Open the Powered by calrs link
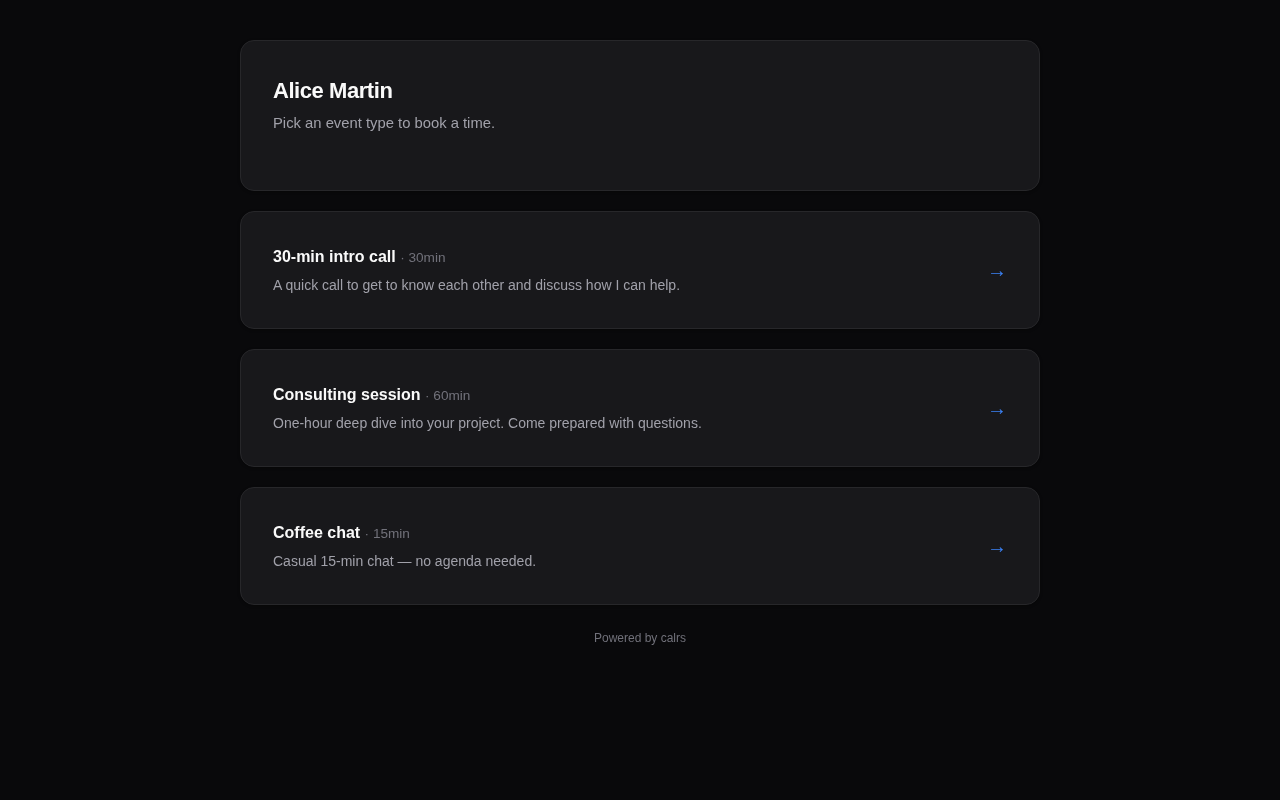Viewport: 1280px width, 800px height. coord(640,638)
